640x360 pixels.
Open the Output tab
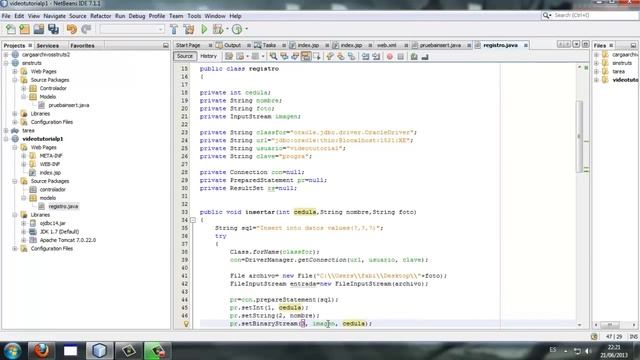(x=232, y=45)
